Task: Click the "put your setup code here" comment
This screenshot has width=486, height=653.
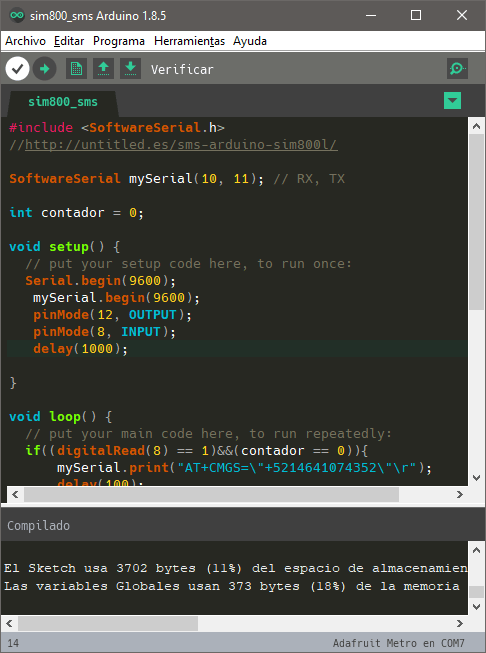Action: point(189,264)
